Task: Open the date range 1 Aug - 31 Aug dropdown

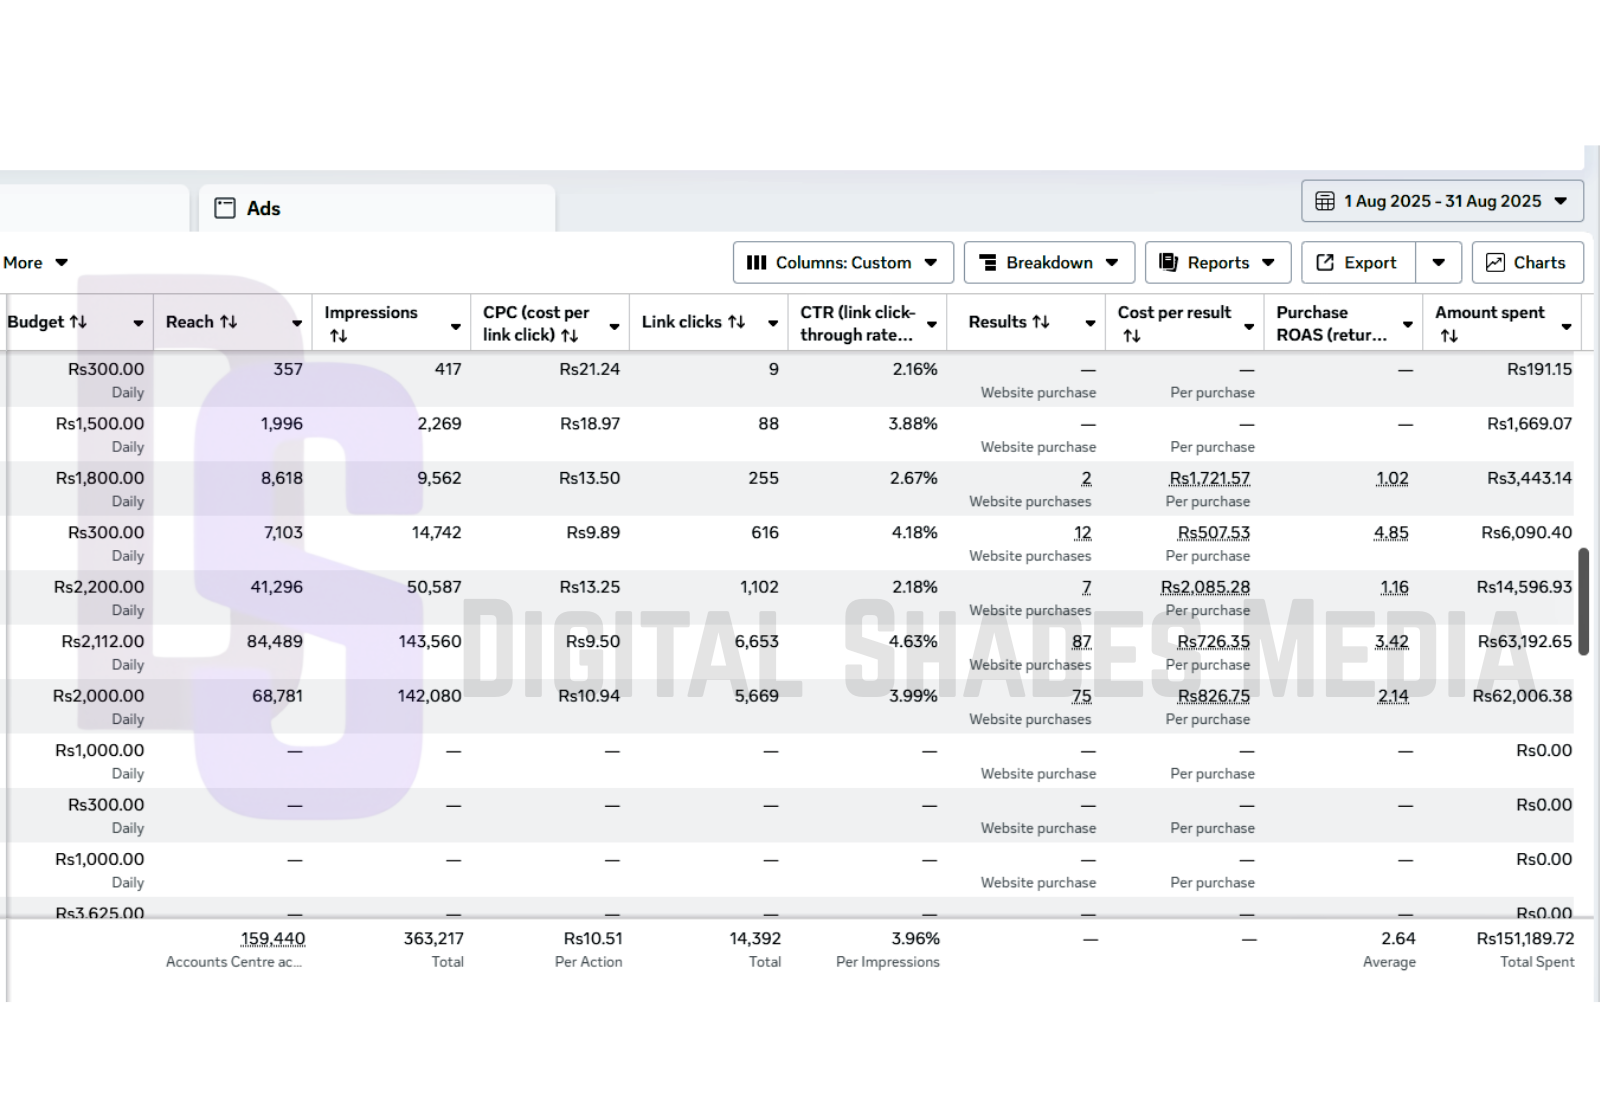Action: coord(1561,201)
